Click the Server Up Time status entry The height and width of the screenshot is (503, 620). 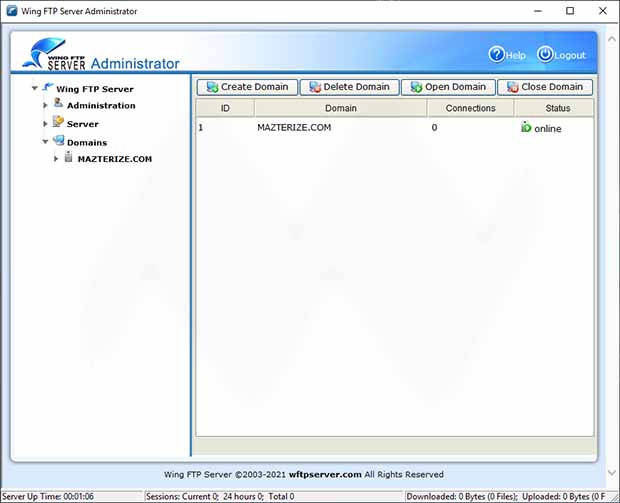click(x=48, y=496)
